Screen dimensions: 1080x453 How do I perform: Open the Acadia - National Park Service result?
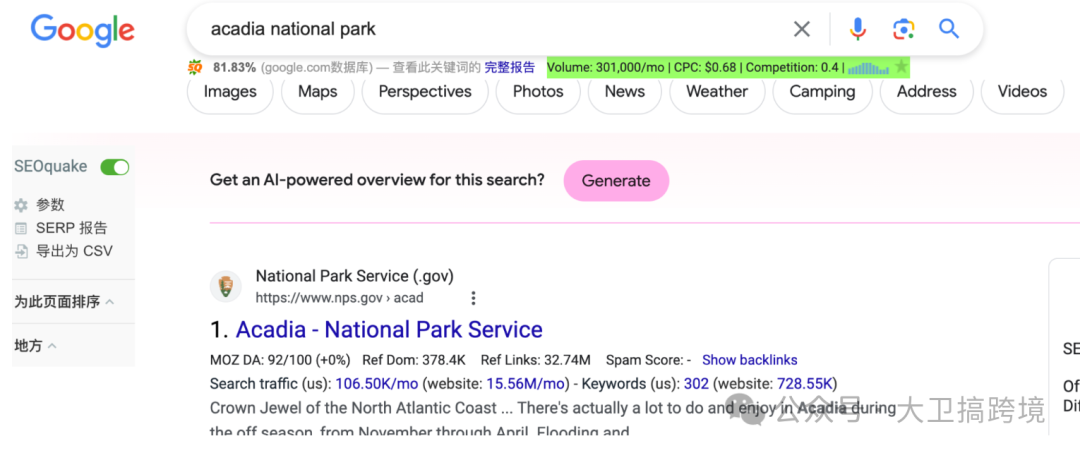click(389, 330)
